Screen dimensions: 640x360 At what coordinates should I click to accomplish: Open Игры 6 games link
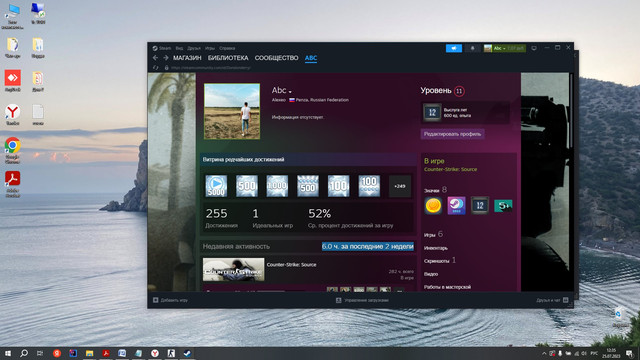coord(433,234)
